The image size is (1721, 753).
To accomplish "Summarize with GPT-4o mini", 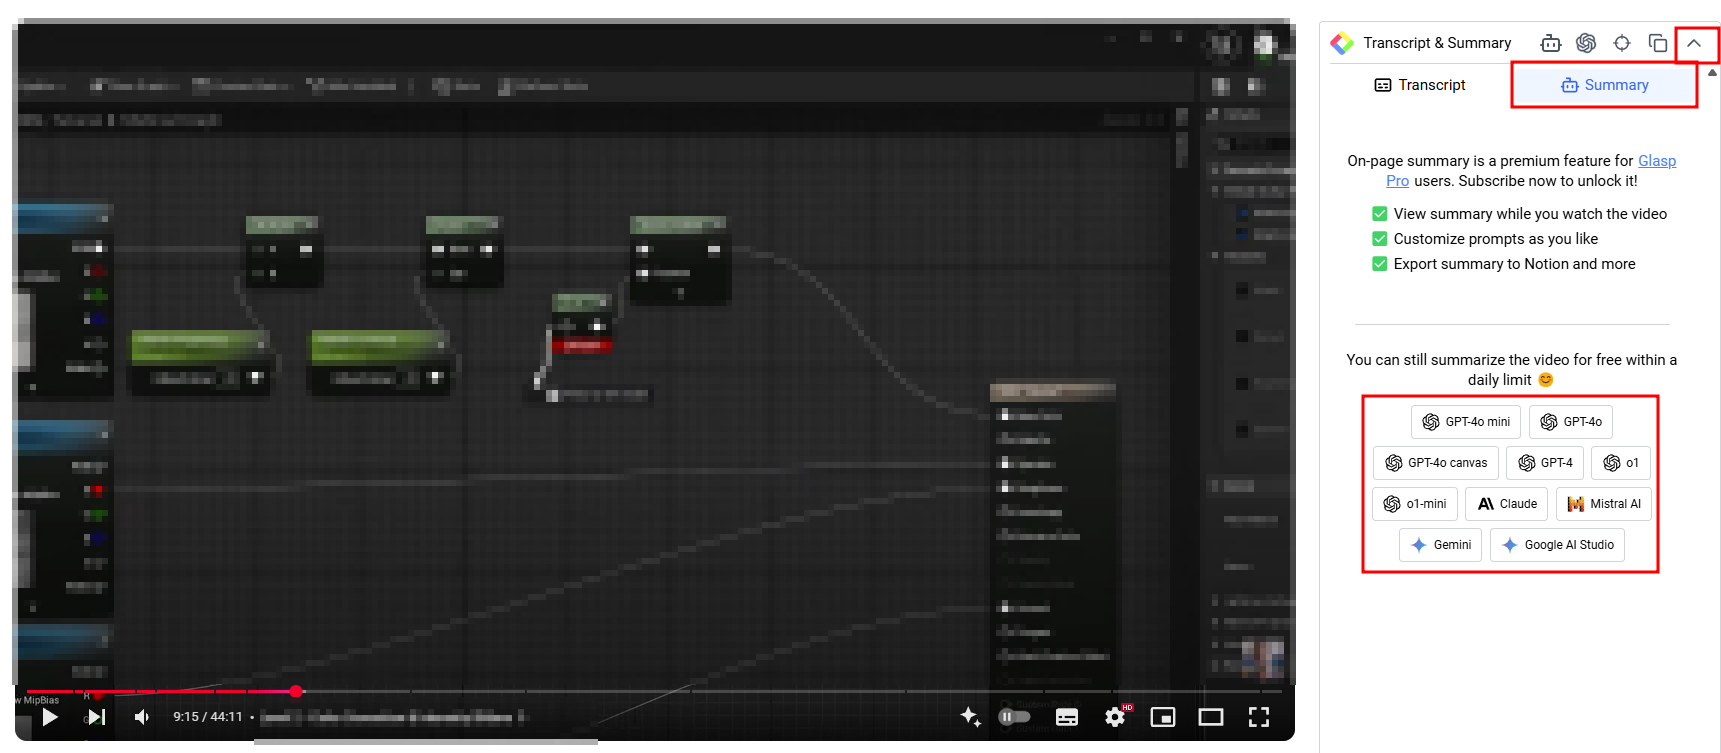I will 1466,422.
